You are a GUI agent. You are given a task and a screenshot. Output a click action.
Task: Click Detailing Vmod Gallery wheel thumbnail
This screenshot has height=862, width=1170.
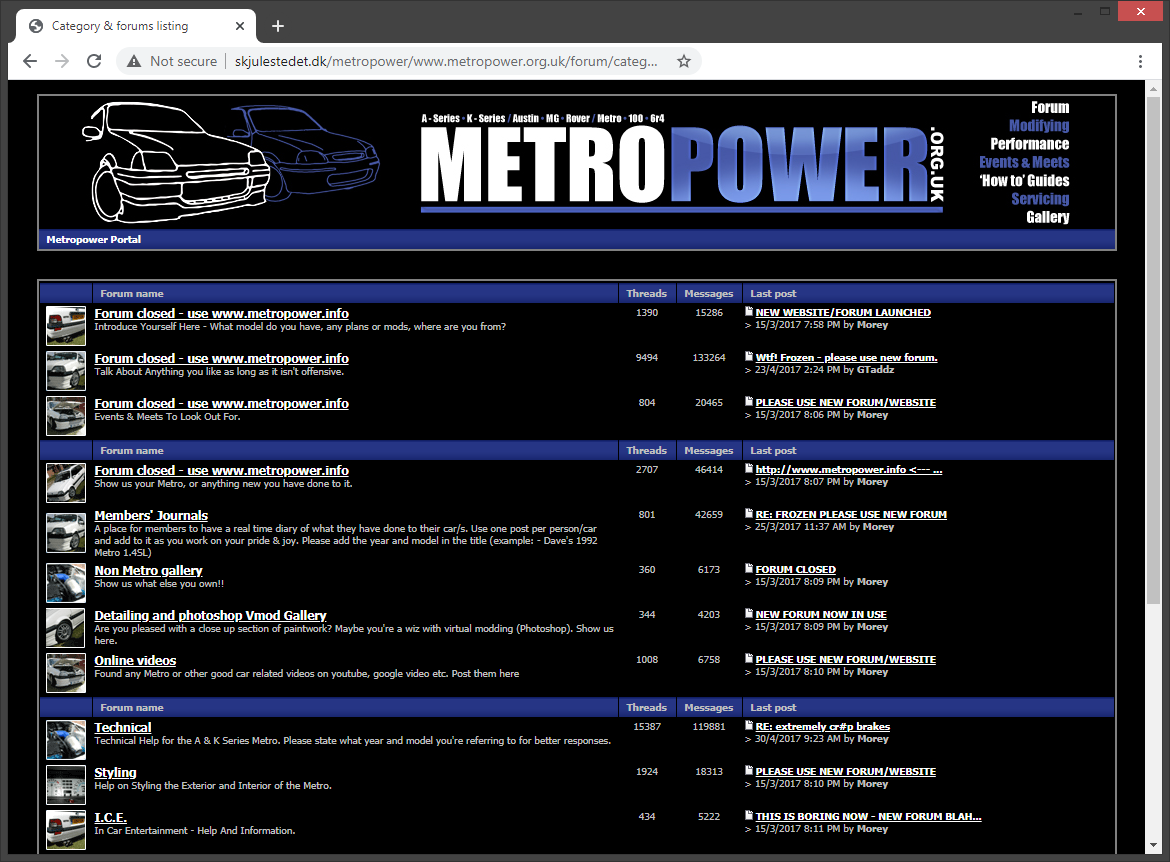(x=66, y=627)
